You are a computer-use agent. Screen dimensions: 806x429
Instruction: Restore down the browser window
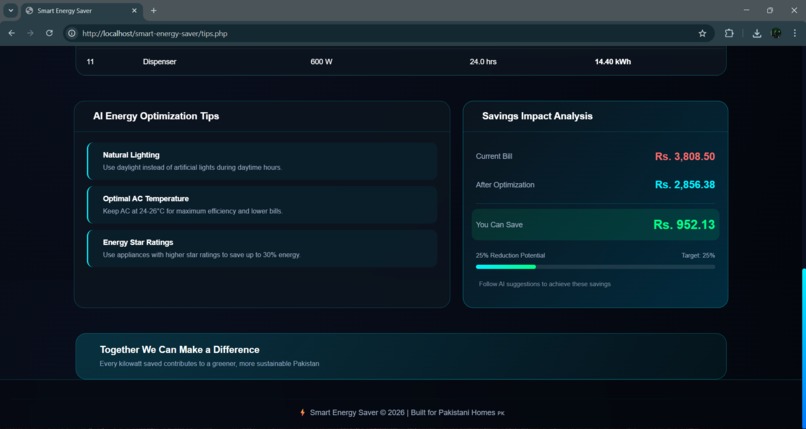click(x=770, y=10)
